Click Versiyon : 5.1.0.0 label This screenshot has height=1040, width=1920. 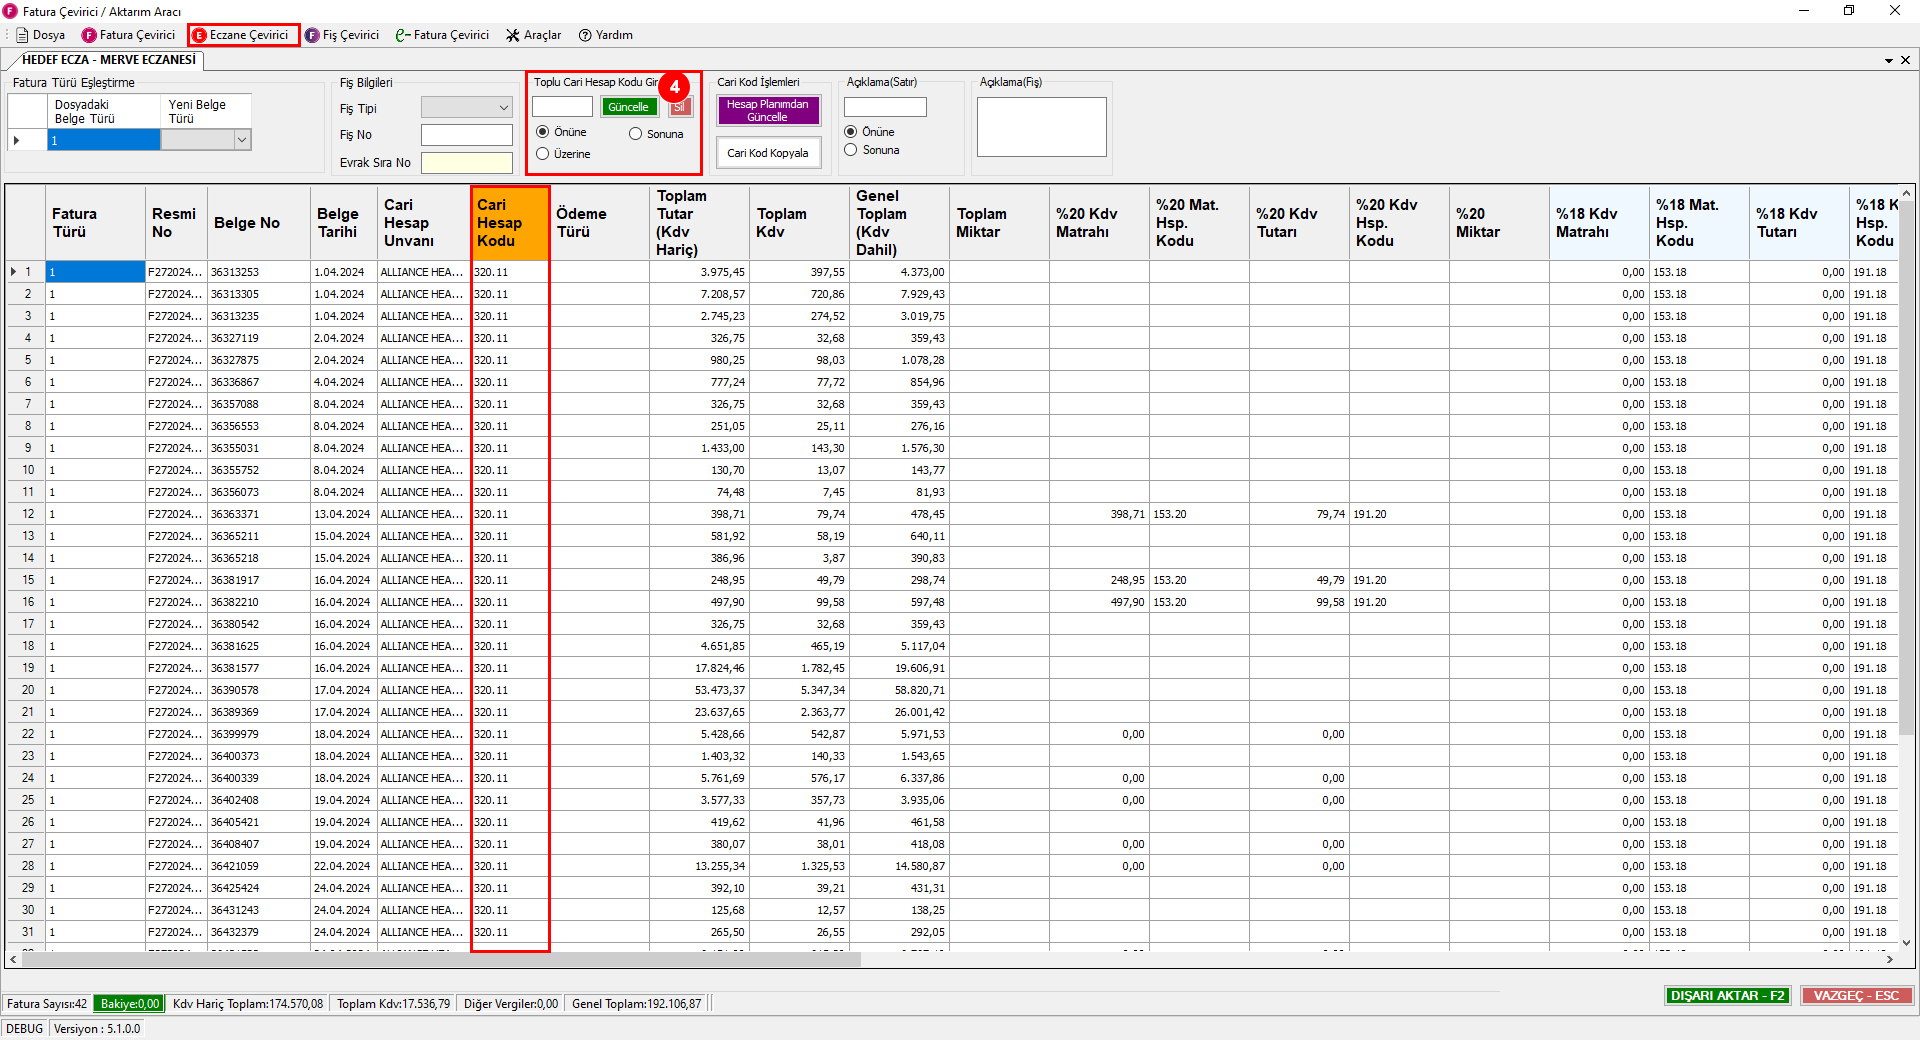point(97,1029)
